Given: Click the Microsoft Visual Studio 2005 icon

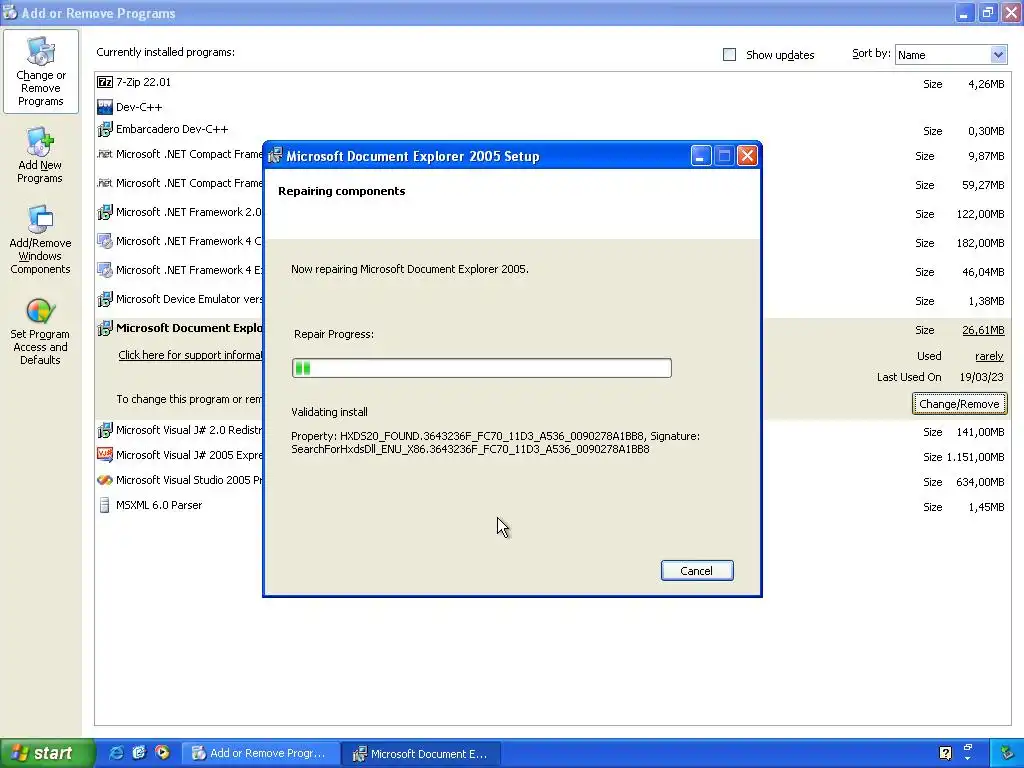Looking at the screenshot, I should (104, 480).
